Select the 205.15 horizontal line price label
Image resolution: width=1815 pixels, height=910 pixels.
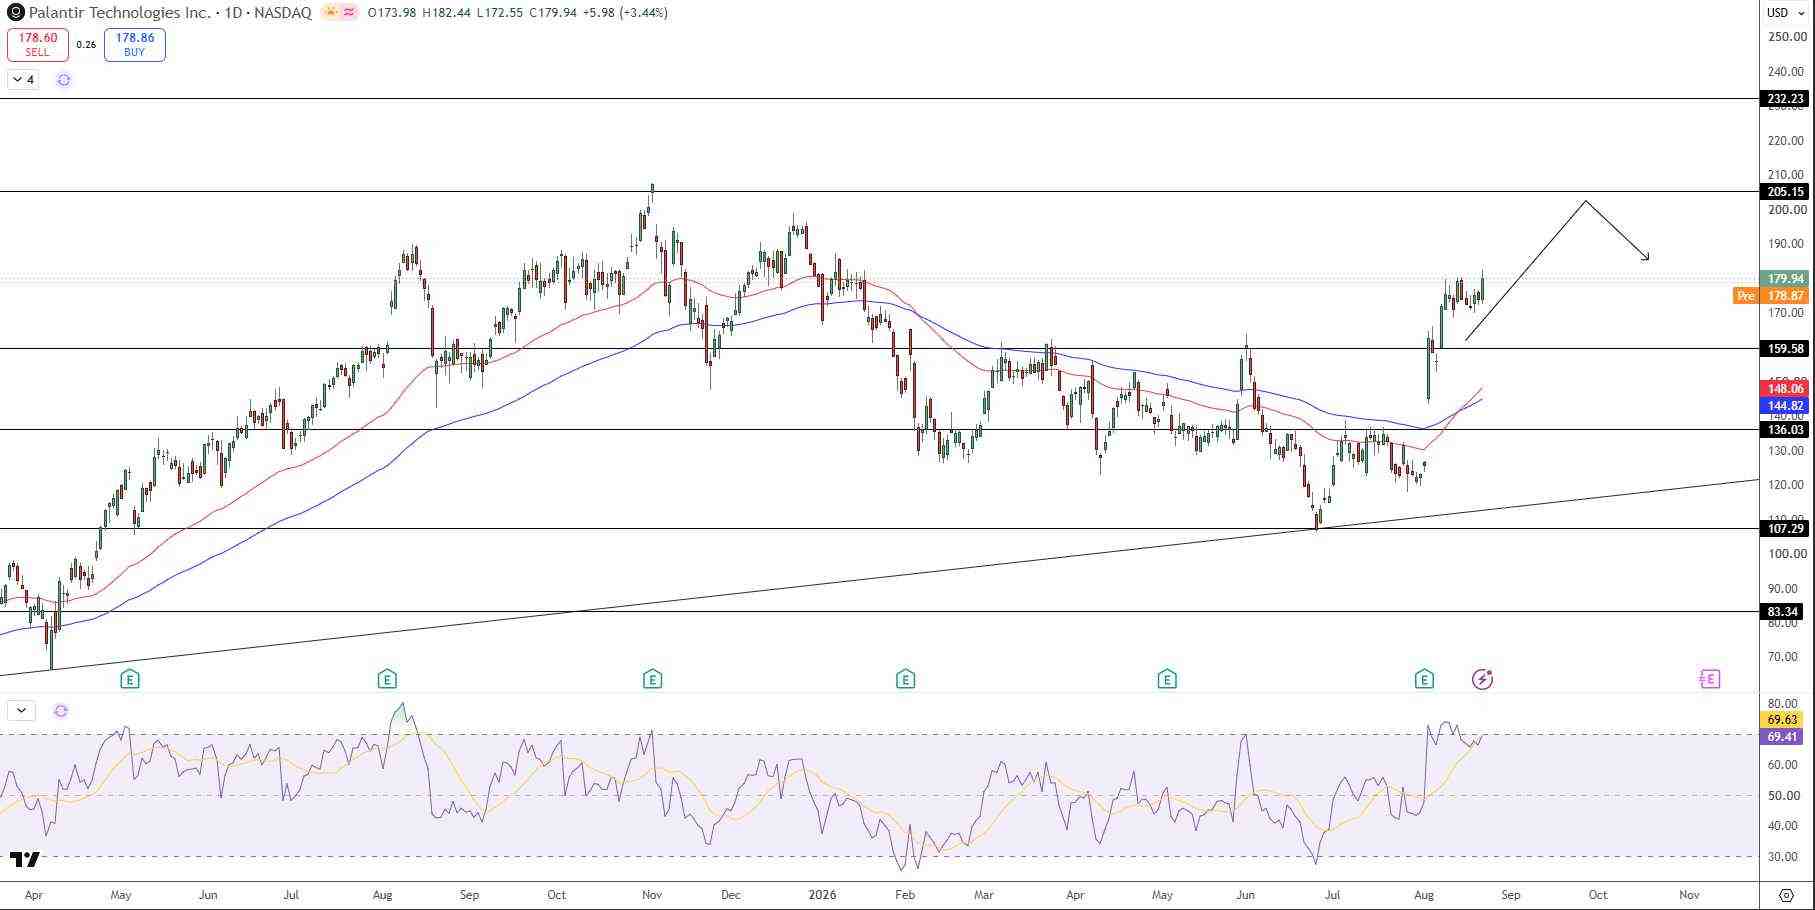(1785, 192)
